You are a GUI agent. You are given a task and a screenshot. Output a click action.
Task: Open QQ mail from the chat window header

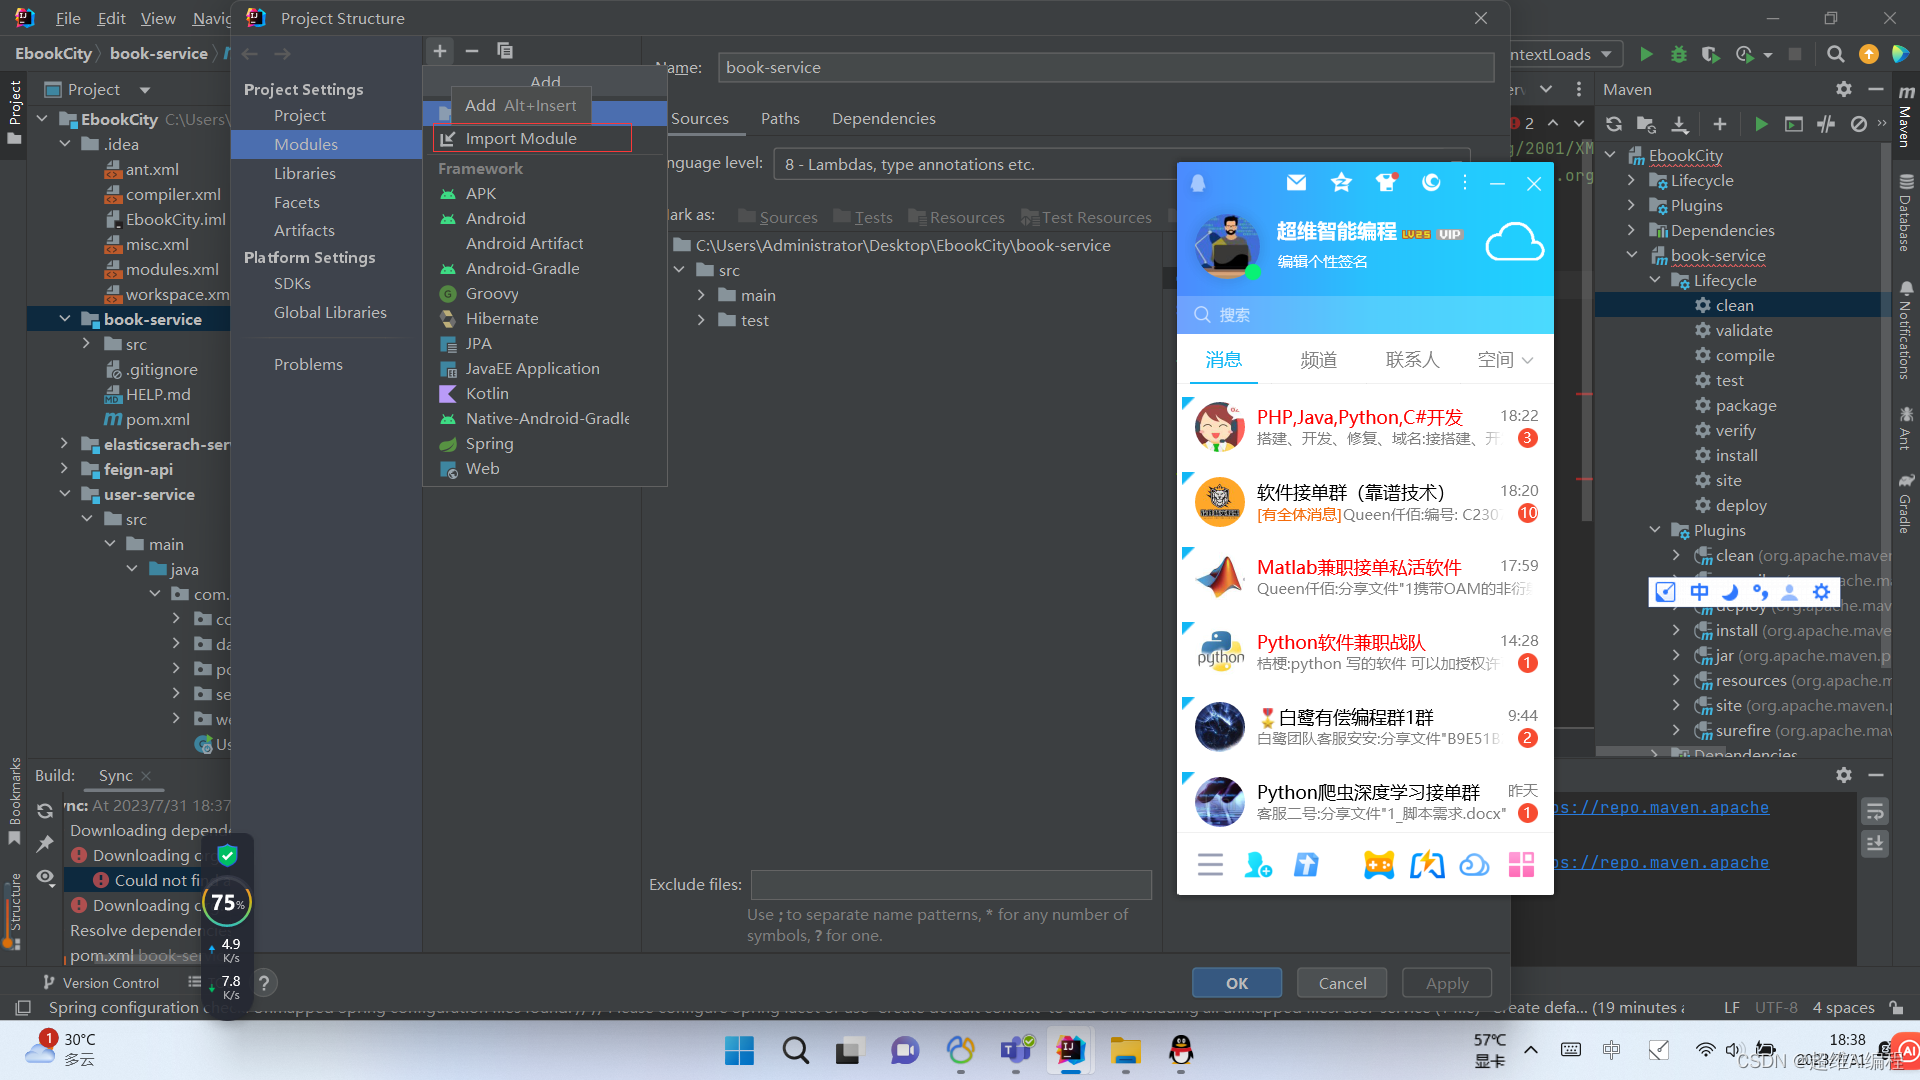pyautogui.click(x=1296, y=183)
